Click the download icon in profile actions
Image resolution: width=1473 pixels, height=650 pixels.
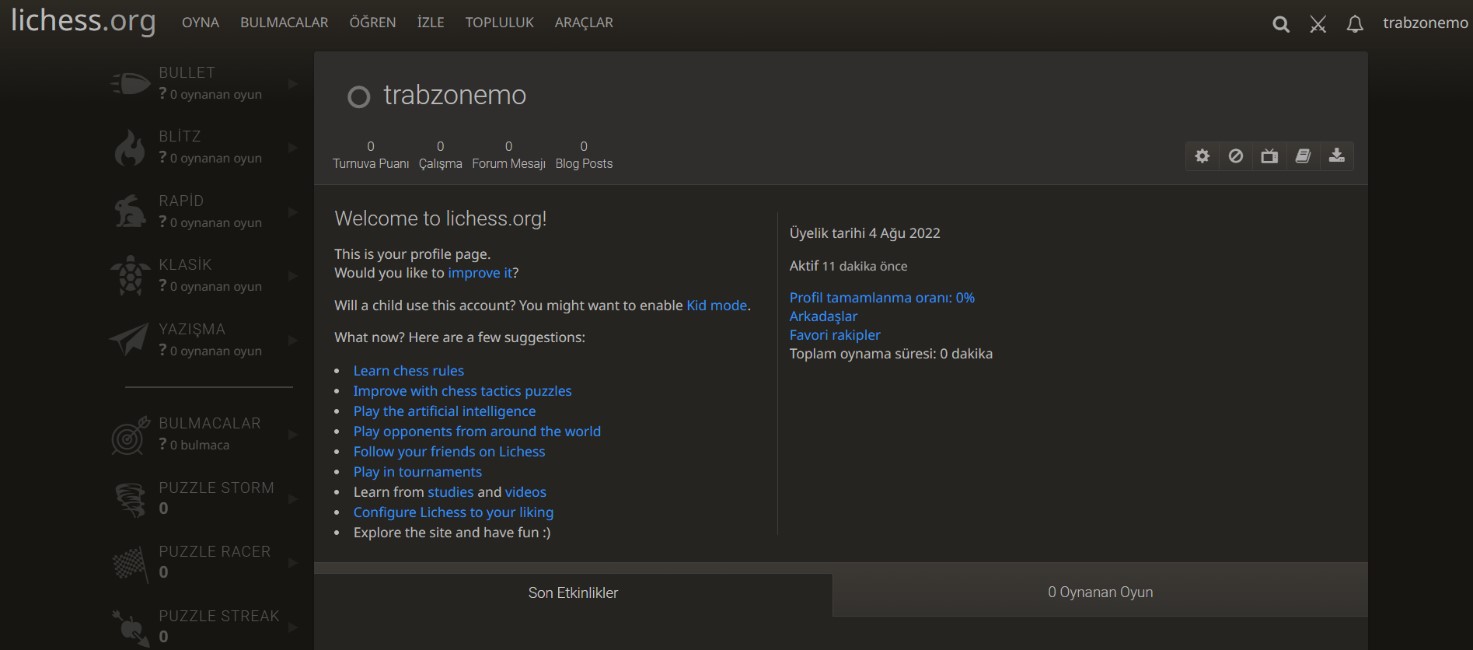click(1337, 156)
